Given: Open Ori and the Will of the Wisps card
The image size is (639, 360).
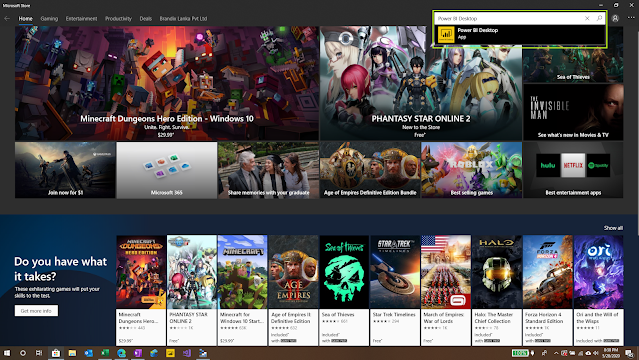Looking at the screenshot, I should [598, 290].
